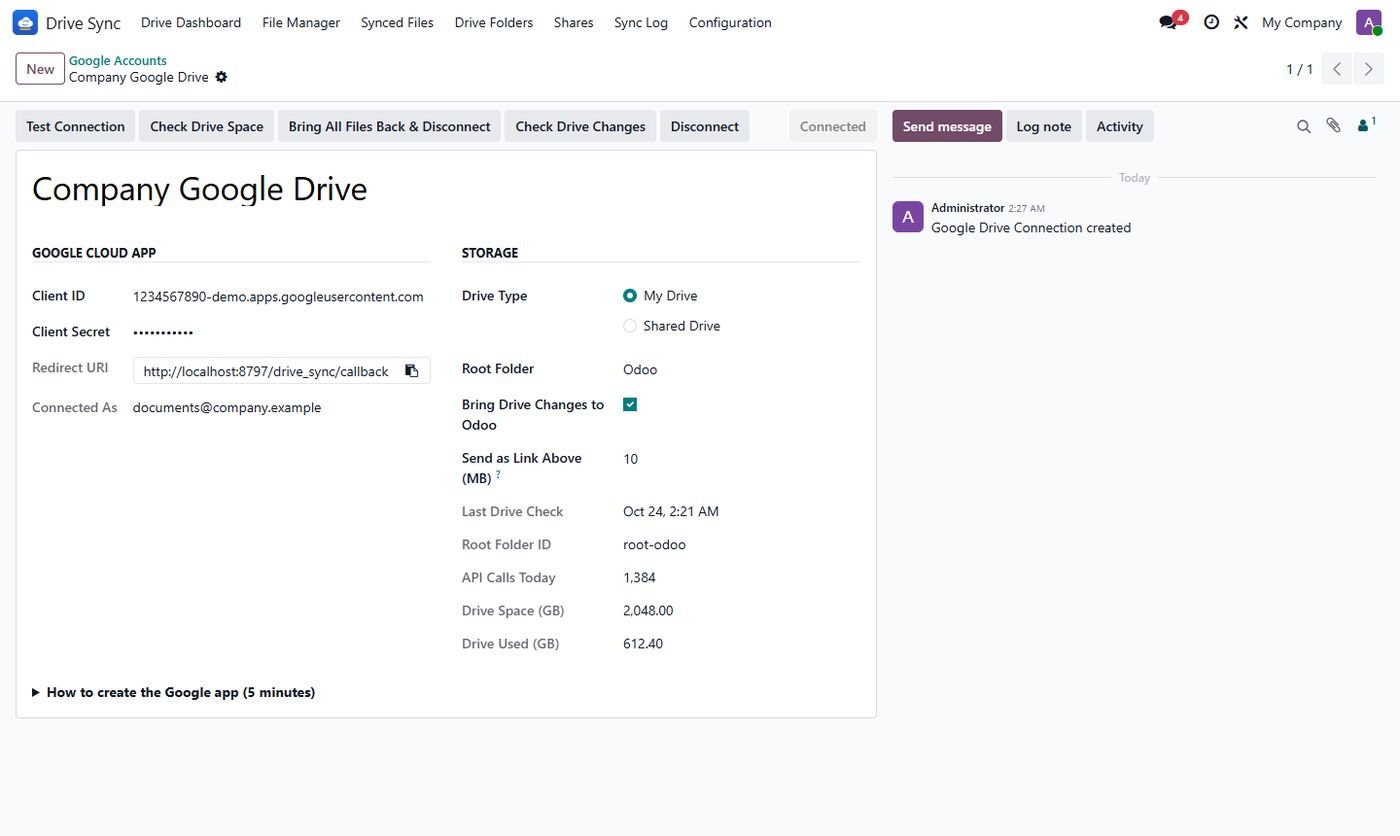1400x836 pixels.
Task: Click Bring All Files Back & Disconnect
Action: 389,126
